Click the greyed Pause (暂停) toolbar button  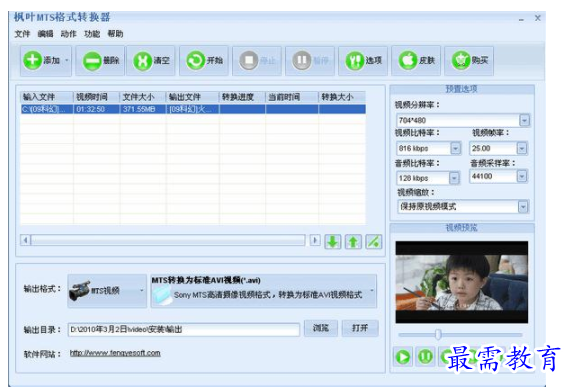tap(310, 61)
